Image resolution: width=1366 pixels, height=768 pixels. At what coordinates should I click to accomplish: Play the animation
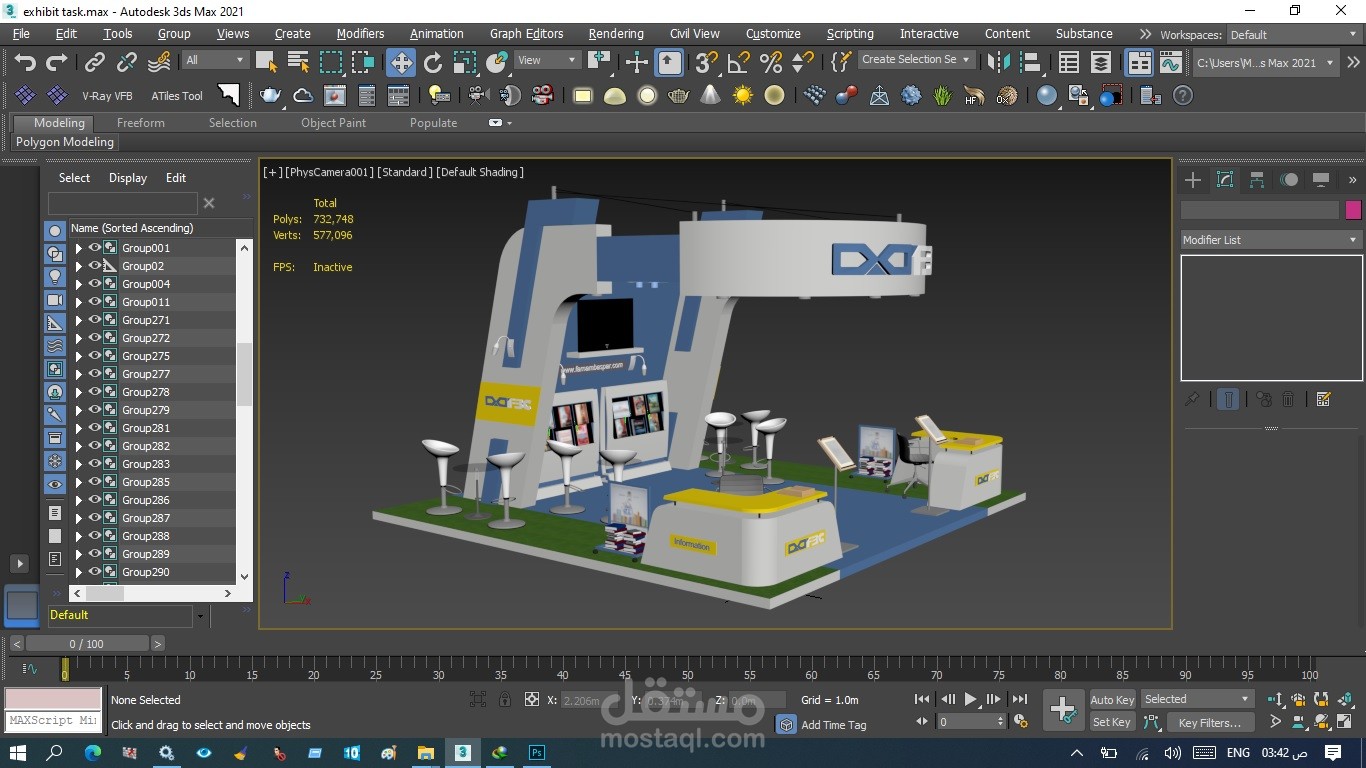(970, 700)
